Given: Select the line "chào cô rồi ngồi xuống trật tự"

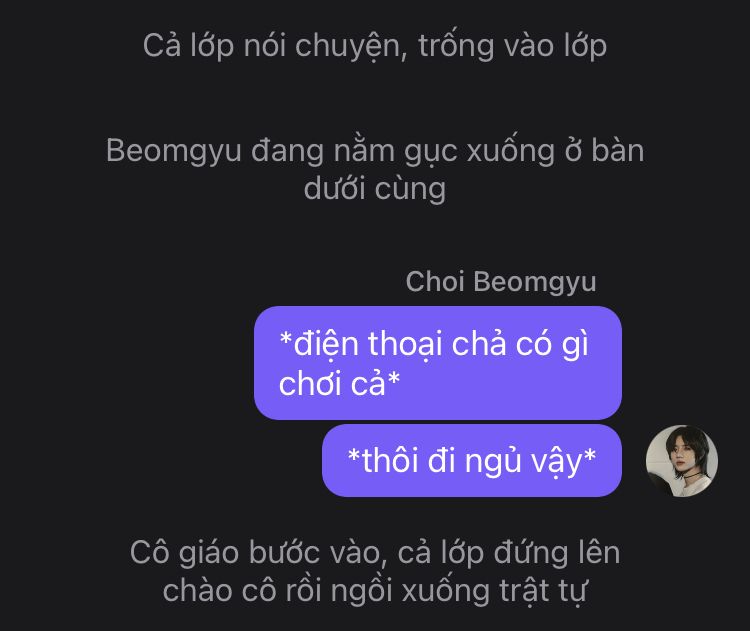Looking at the screenshot, I should 375,591.
